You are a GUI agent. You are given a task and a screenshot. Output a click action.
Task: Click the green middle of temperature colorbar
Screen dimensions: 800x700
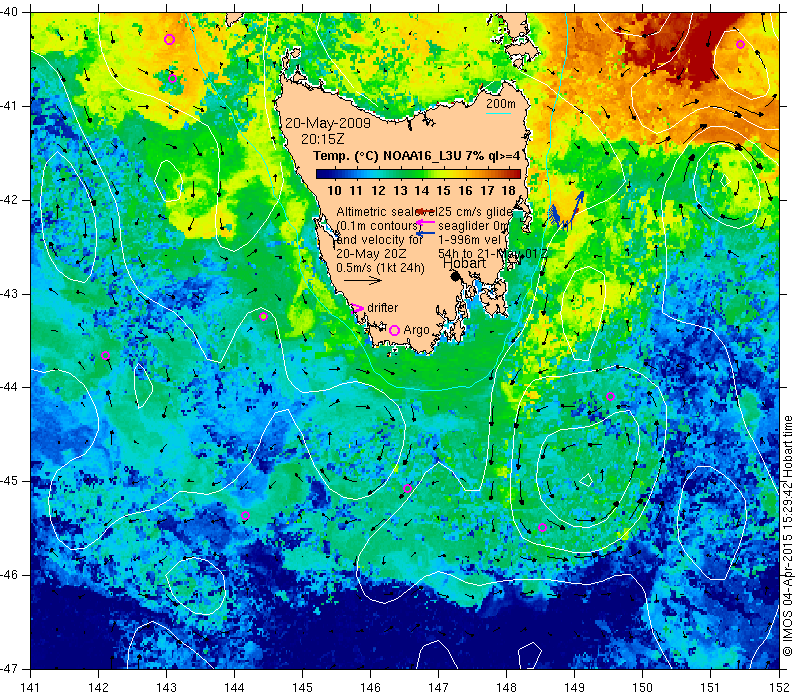coord(418,174)
